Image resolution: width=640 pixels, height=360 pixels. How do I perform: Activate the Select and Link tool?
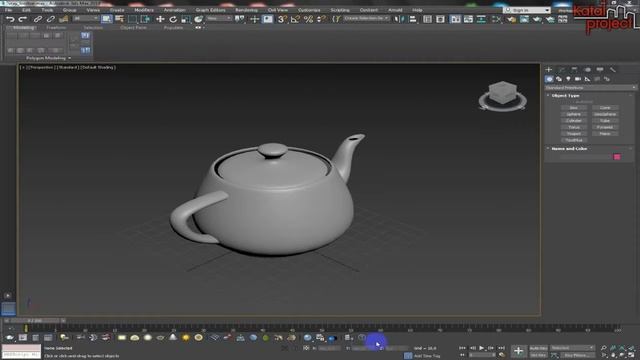tap(38, 19)
